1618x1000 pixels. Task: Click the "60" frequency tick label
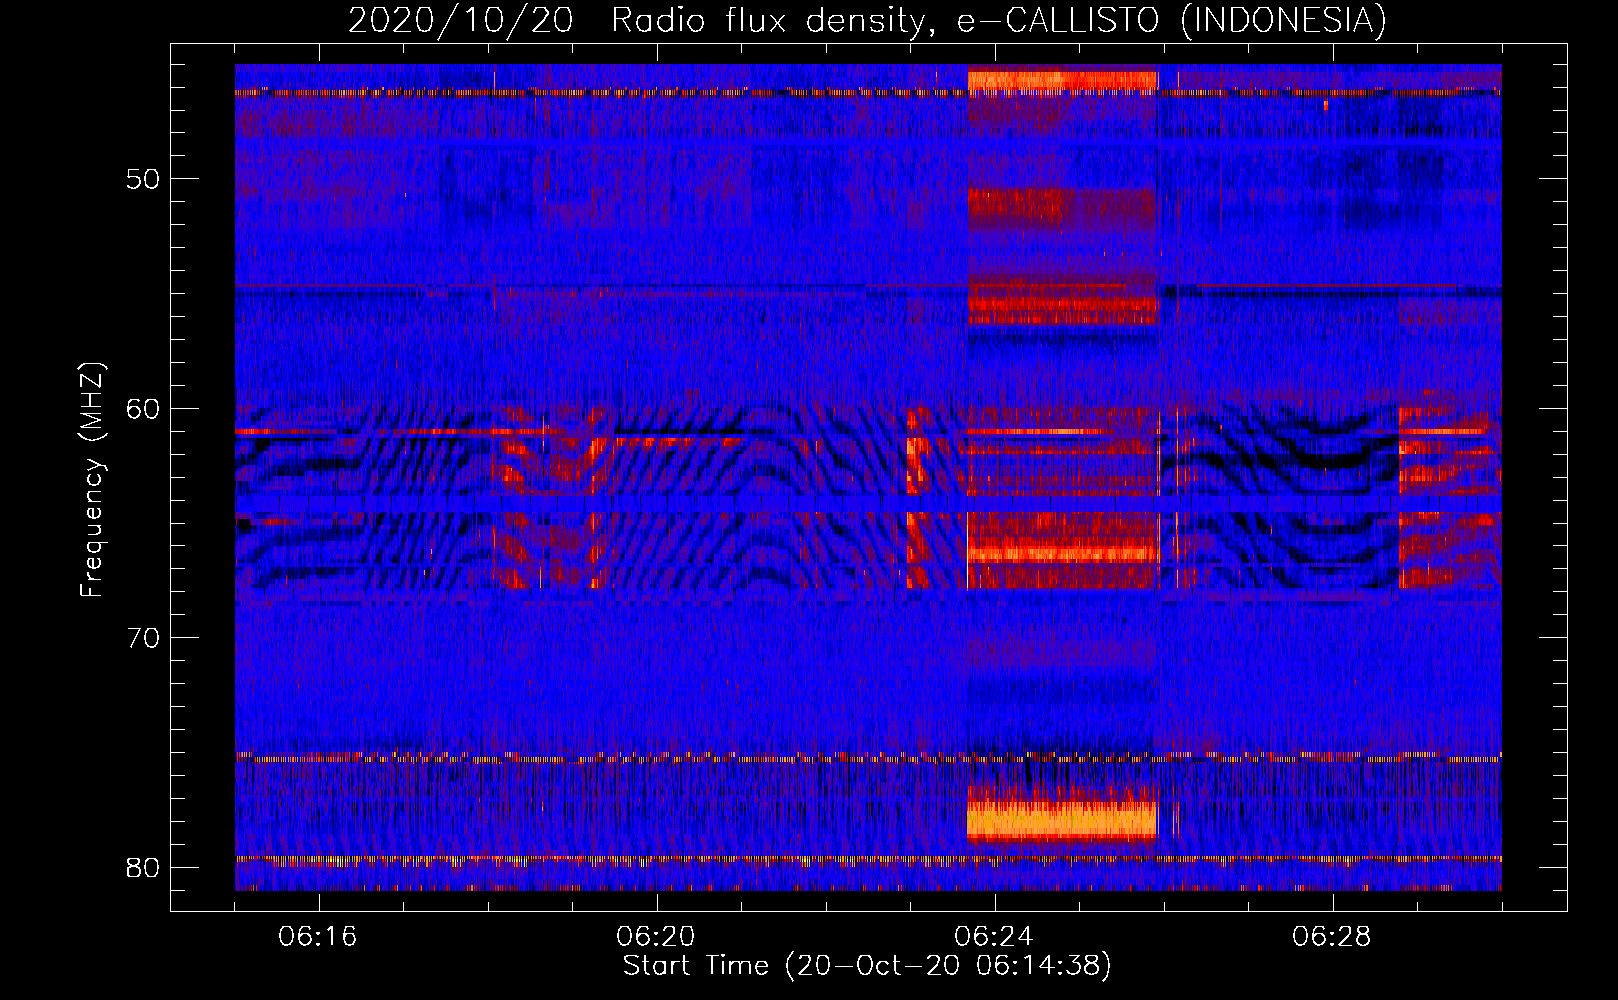(x=143, y=409)
